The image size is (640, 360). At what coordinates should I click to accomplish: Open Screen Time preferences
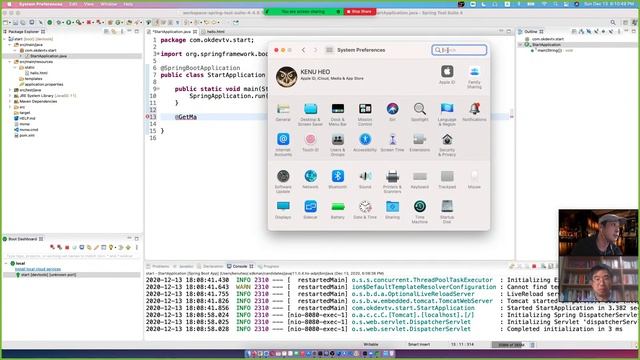[x=392, y=142]
